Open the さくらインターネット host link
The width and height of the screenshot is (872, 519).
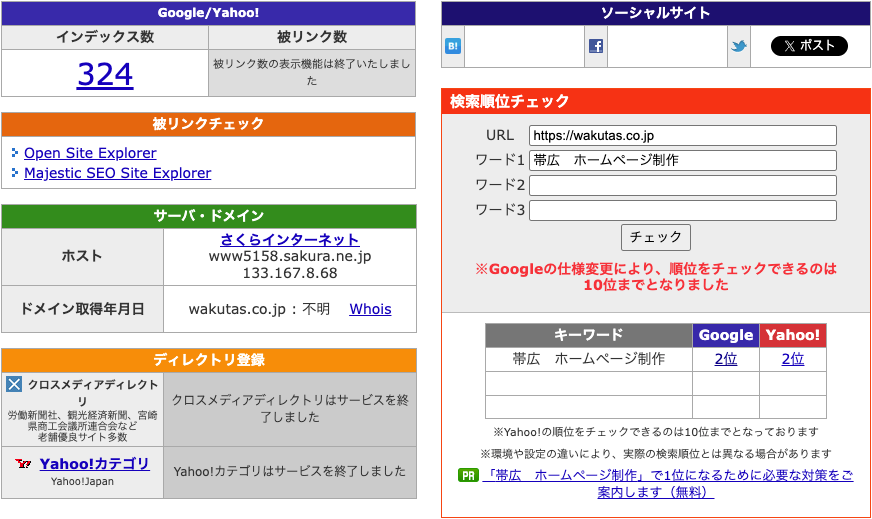[x=290, y=240]
